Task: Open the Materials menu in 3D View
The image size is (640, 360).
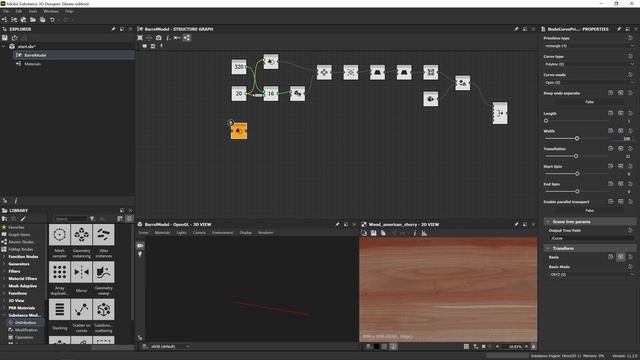Action: (x=162, y=233)
